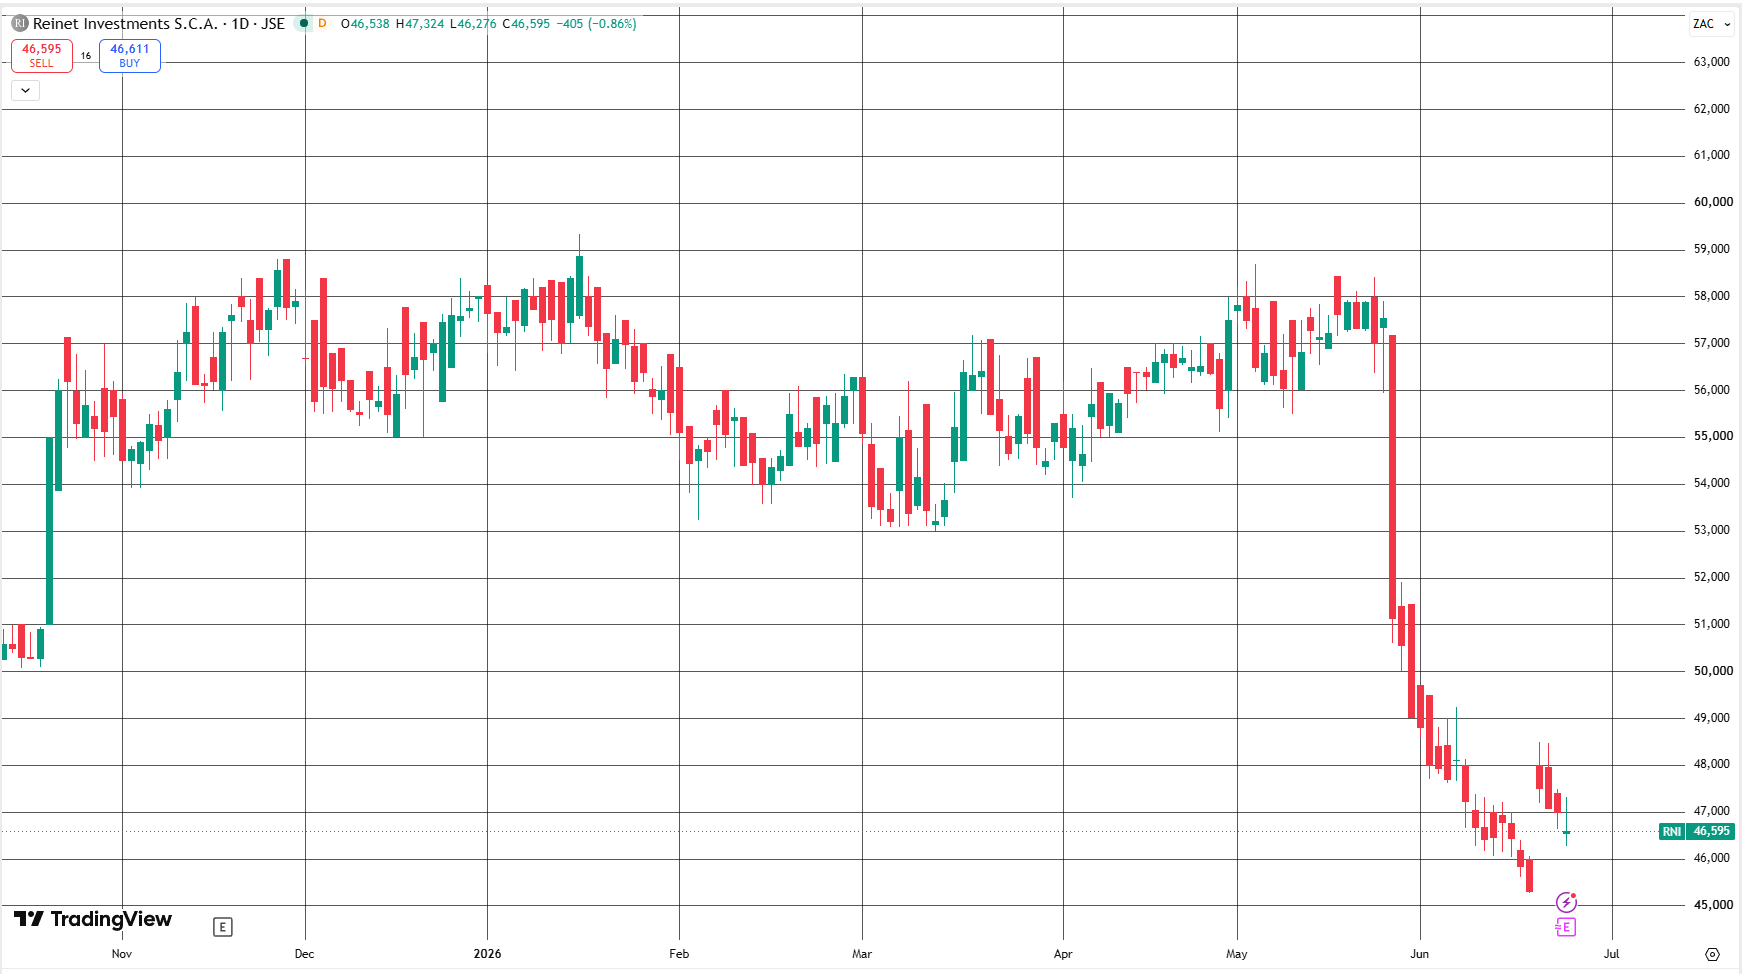Viewport: 1742px width, 974px height.
Task: Click the 48,000 price axis label
Action: pyautogui.click(x=1712, y=764)
